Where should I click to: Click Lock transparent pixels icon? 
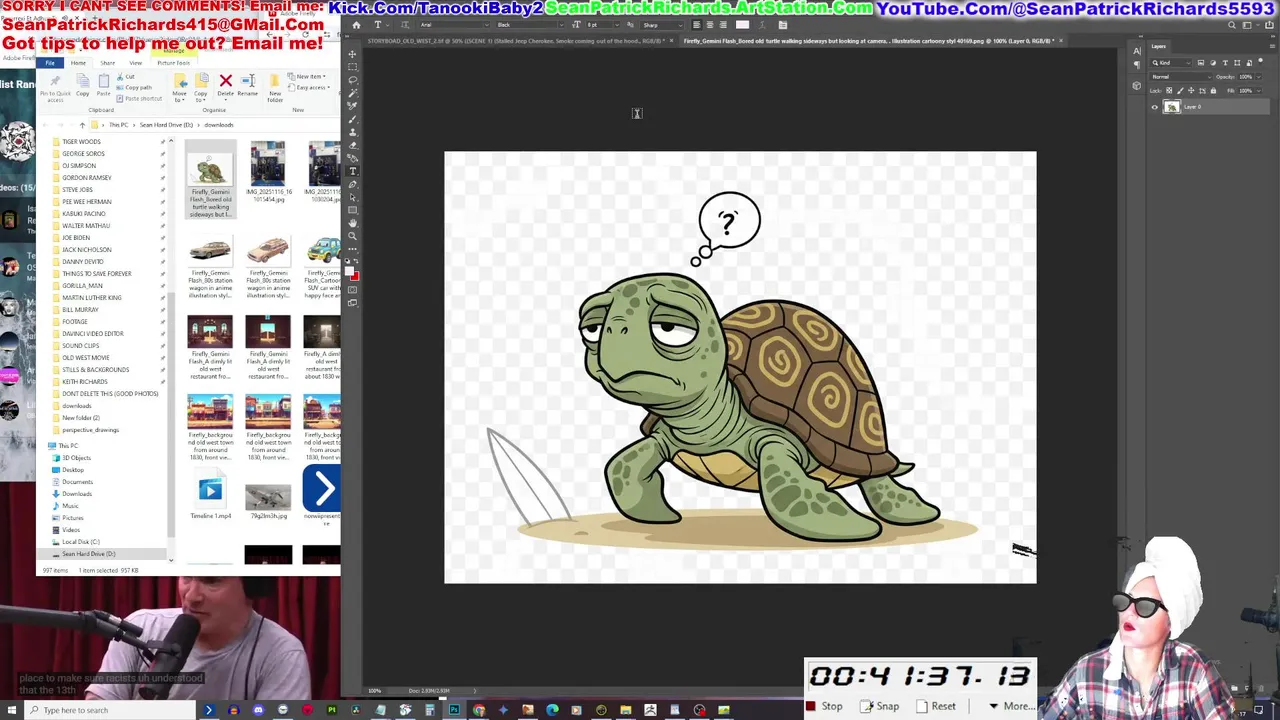click(x=1169, y=90)
